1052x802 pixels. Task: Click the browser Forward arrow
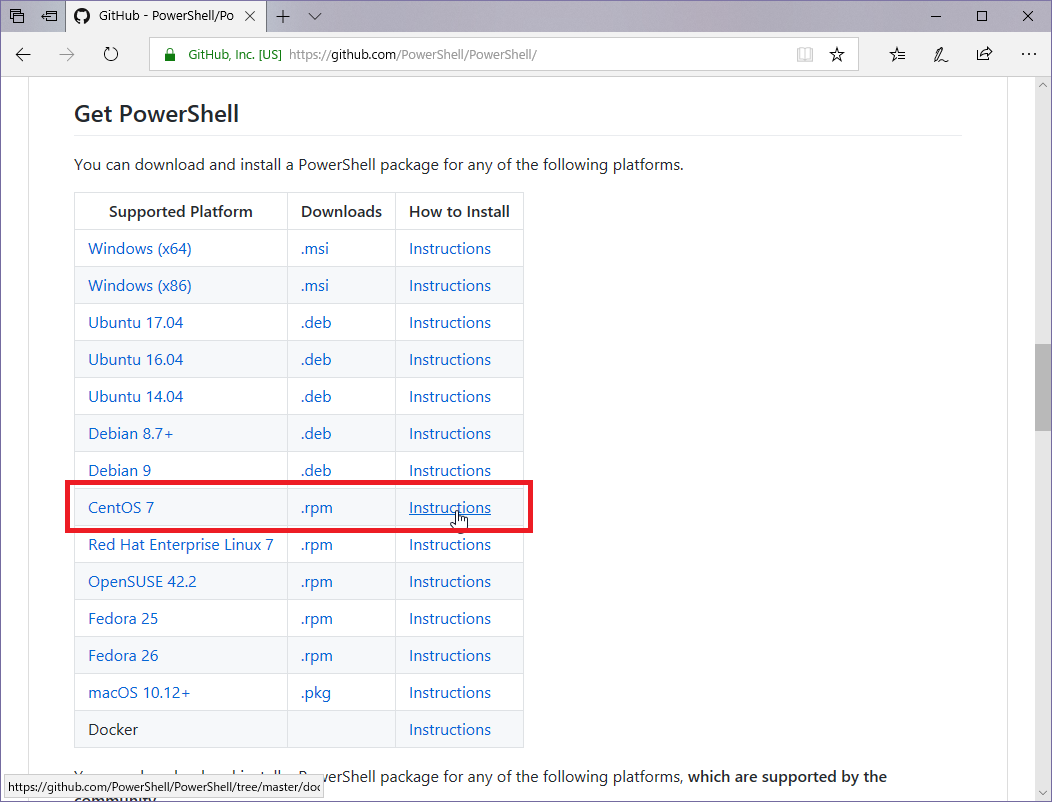(x=67, y=54)
